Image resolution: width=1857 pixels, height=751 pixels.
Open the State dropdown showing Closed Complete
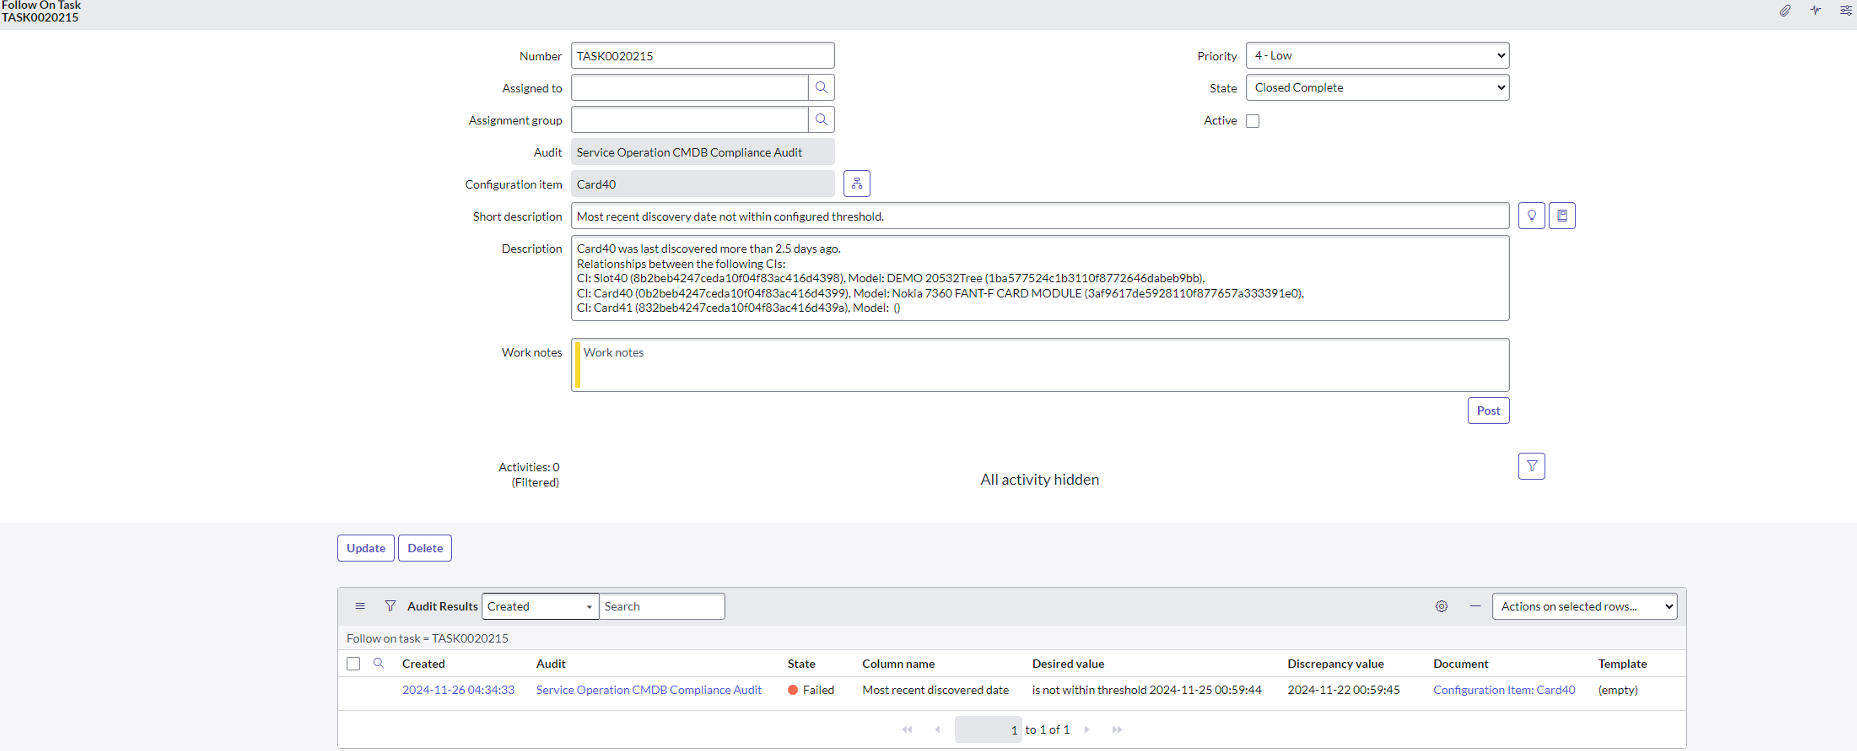[1377, 88]
